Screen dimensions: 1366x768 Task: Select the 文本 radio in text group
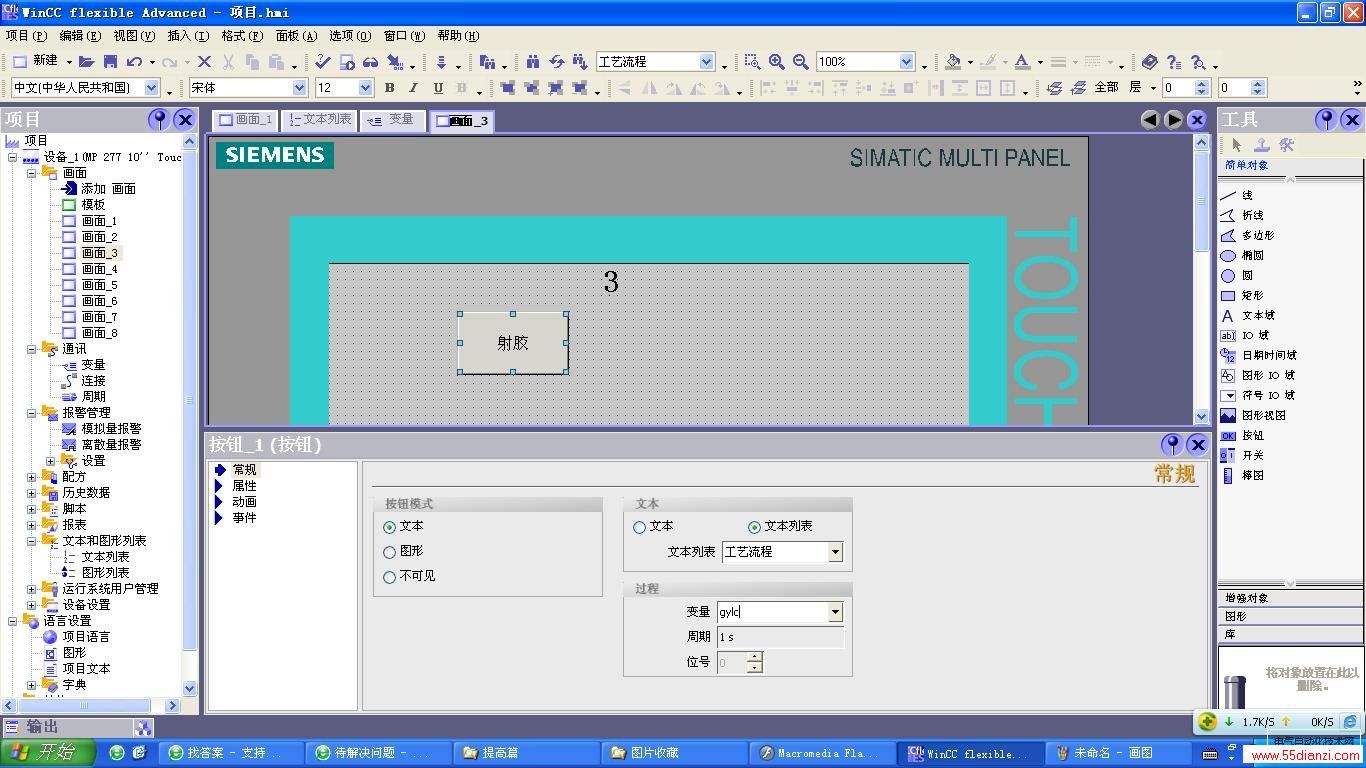pos(640,527)
